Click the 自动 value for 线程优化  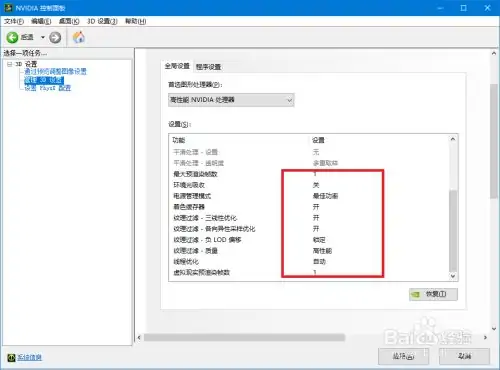319,262
